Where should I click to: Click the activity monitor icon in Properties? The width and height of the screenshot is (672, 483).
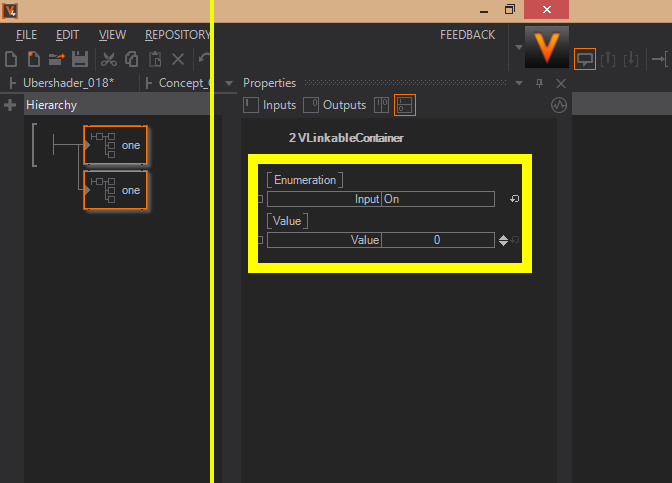[x=559, y=105]
